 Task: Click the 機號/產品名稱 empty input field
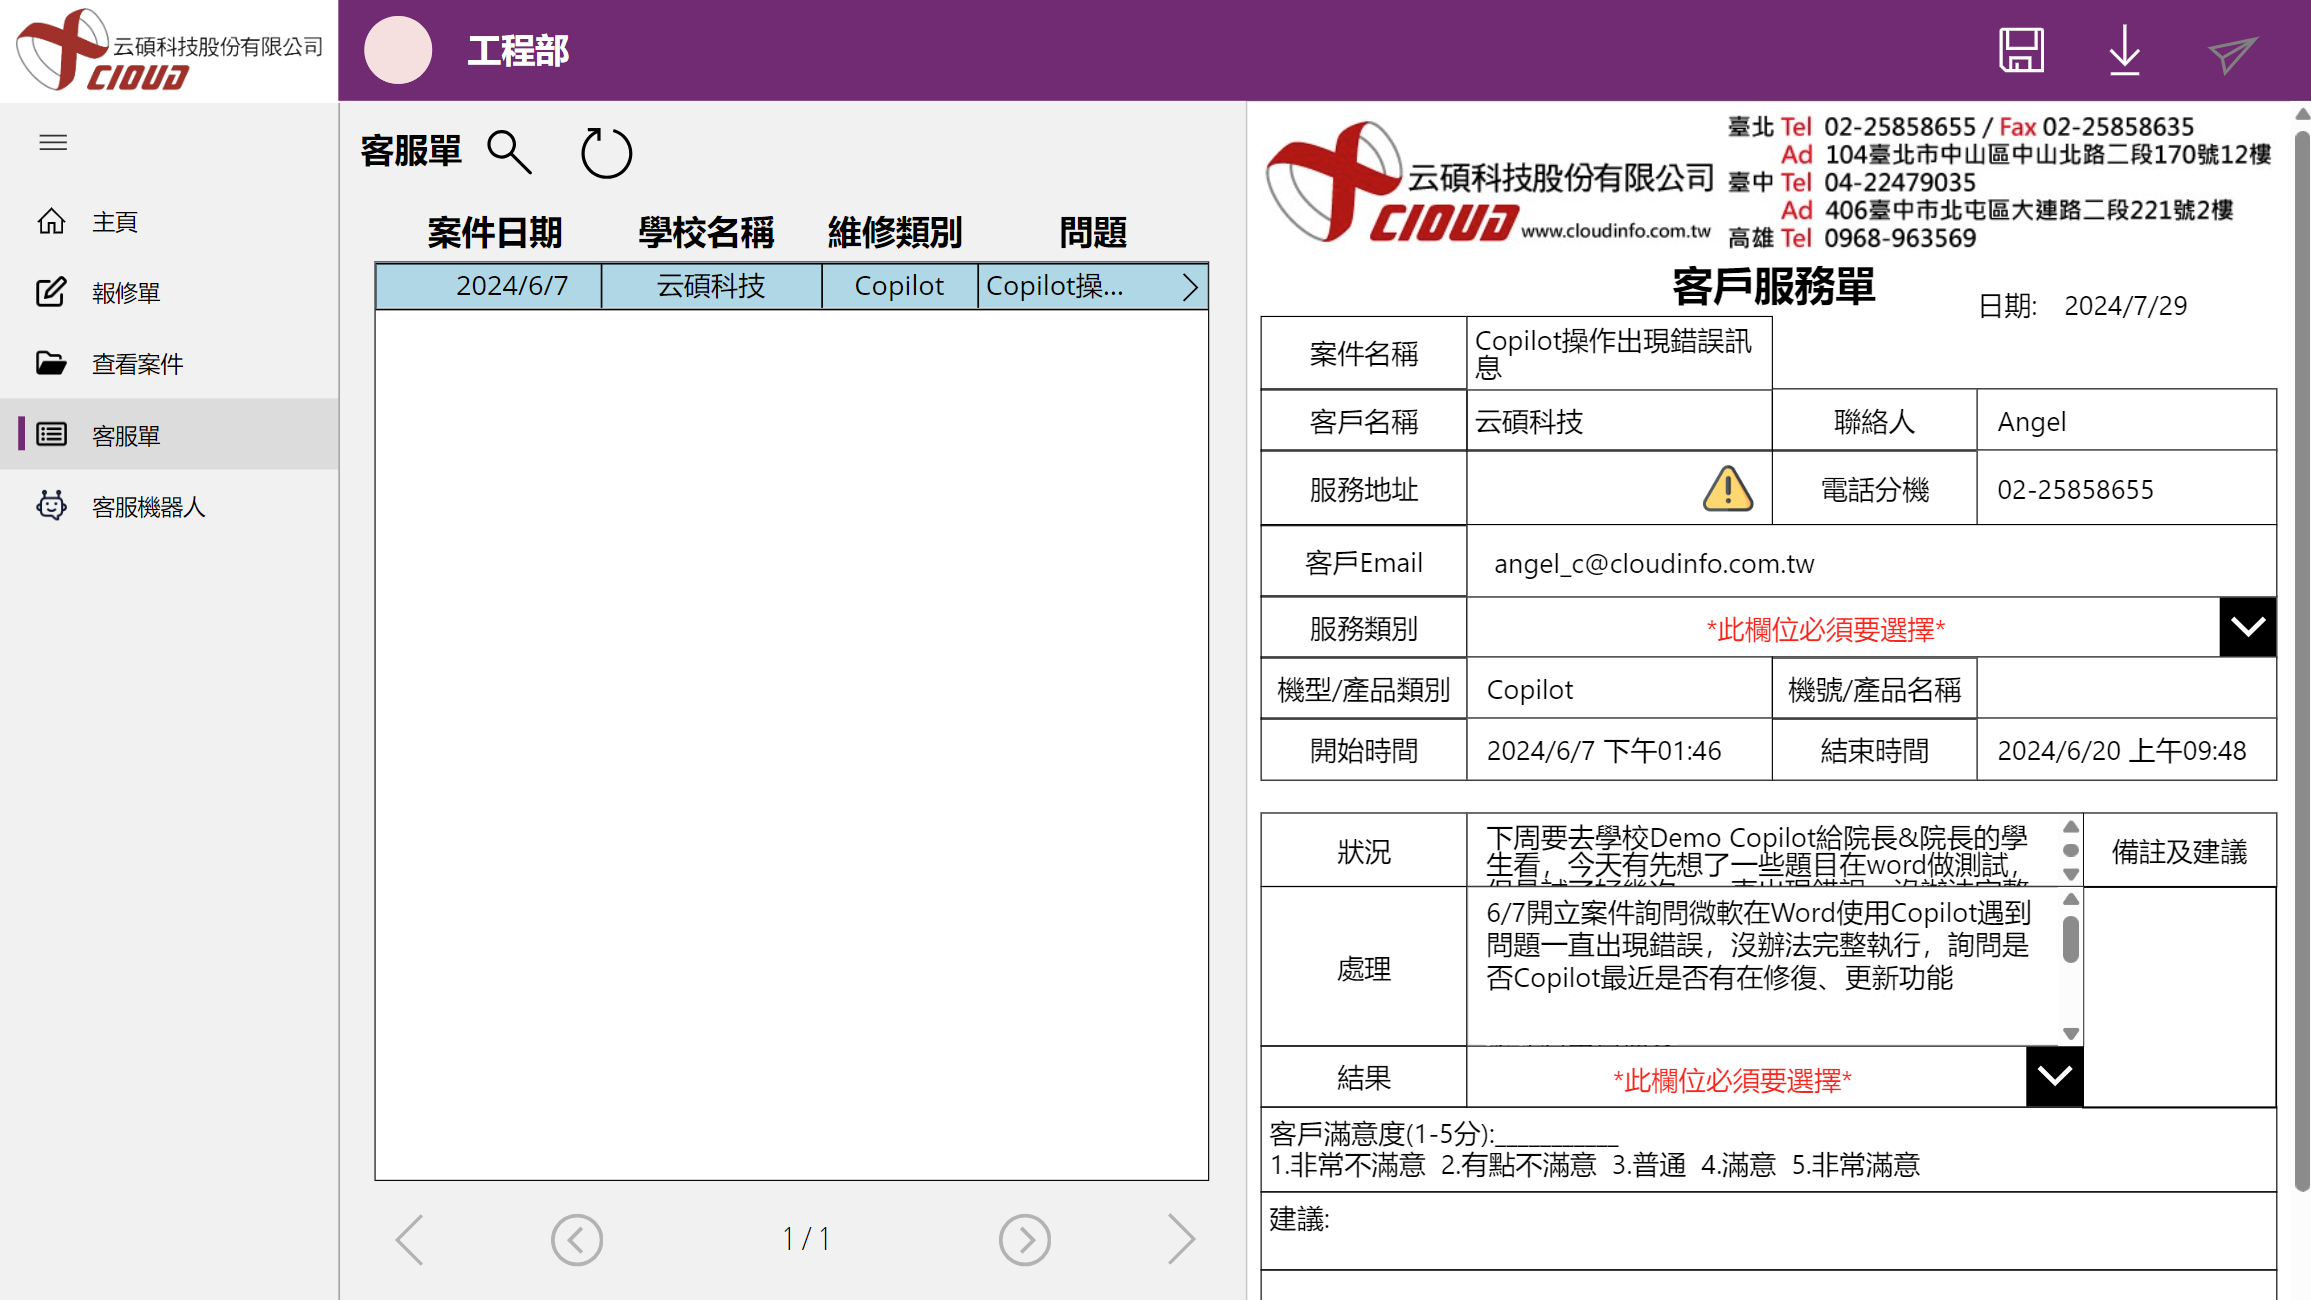[x=2126, y=688]
